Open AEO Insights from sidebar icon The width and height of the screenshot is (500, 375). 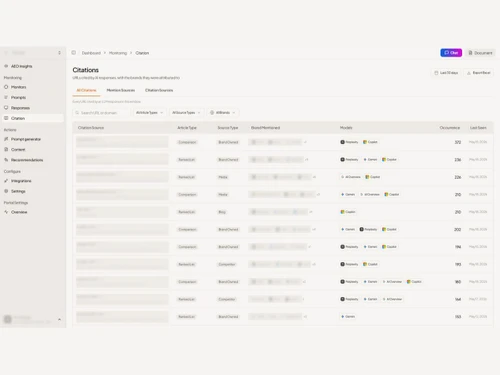[x=6, y=66]
